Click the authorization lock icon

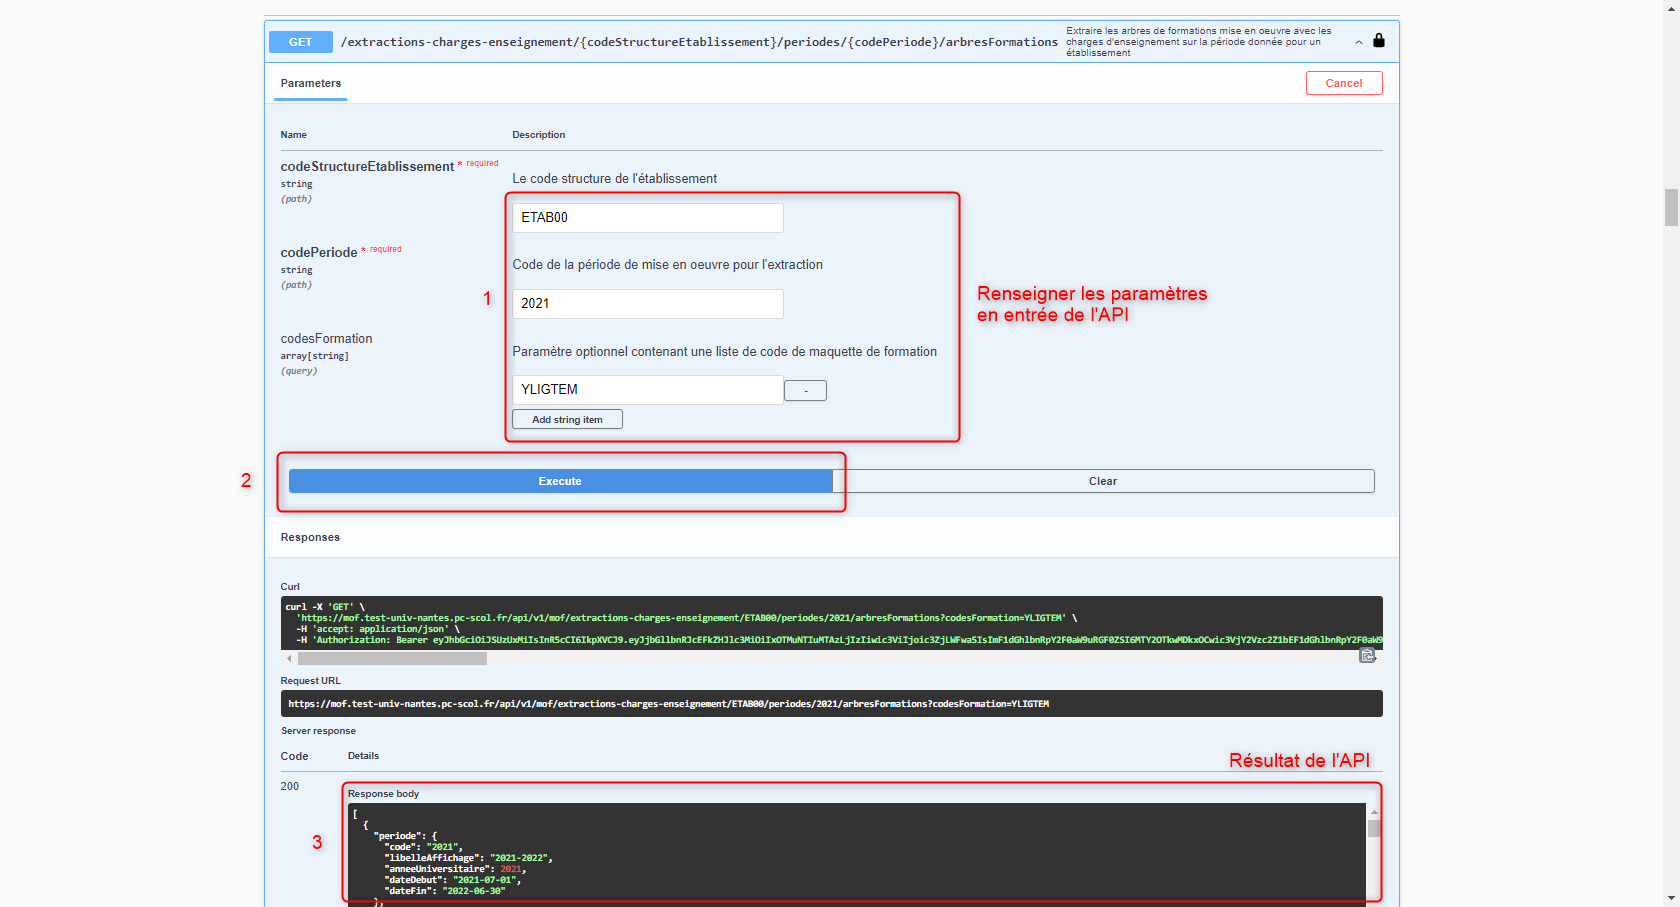click(1379, 41)
